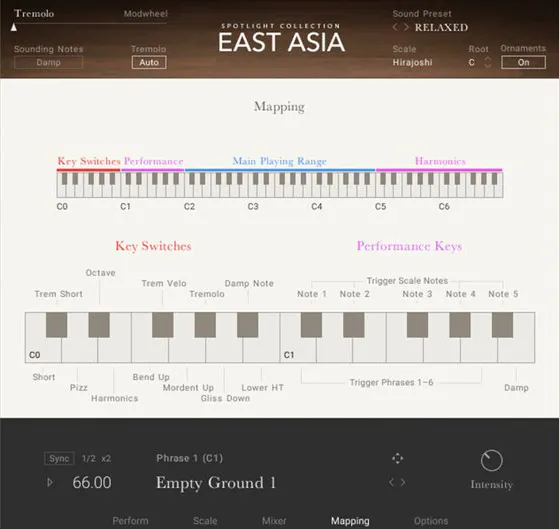The width and height of the screenshot is (559, 529).
Task: Click the Bend Up label
Action: click(151, 377)
